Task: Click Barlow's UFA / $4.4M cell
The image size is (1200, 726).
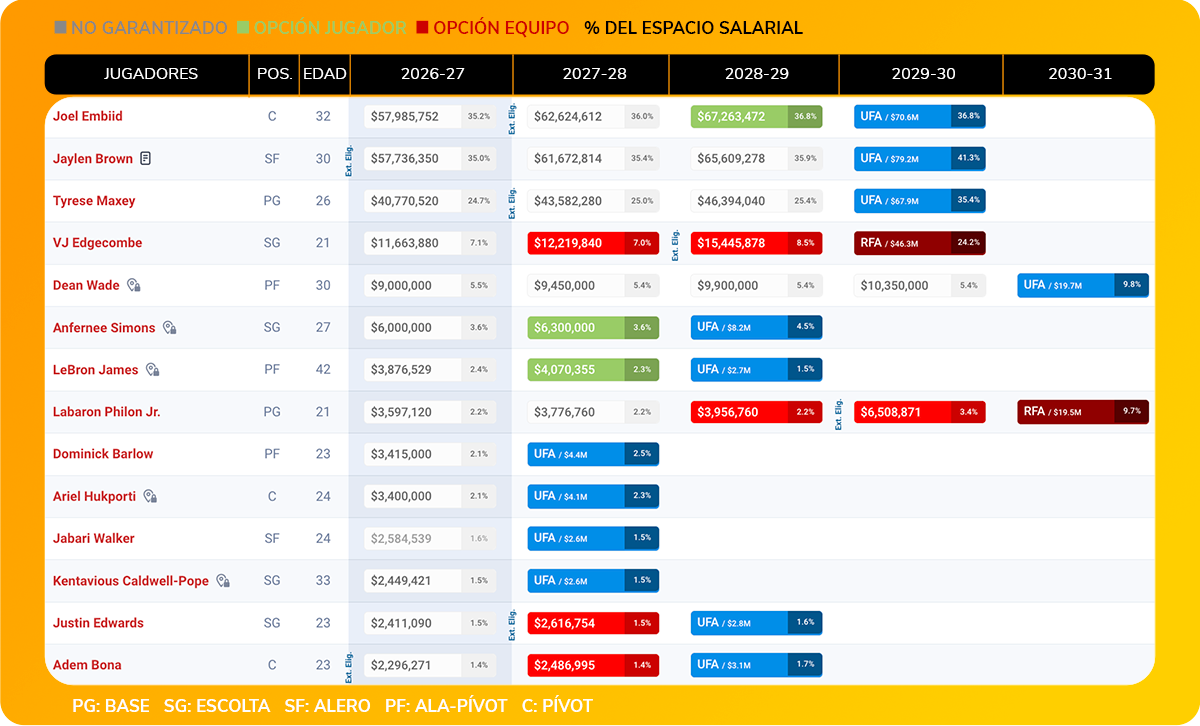Action: pos(593,454)
